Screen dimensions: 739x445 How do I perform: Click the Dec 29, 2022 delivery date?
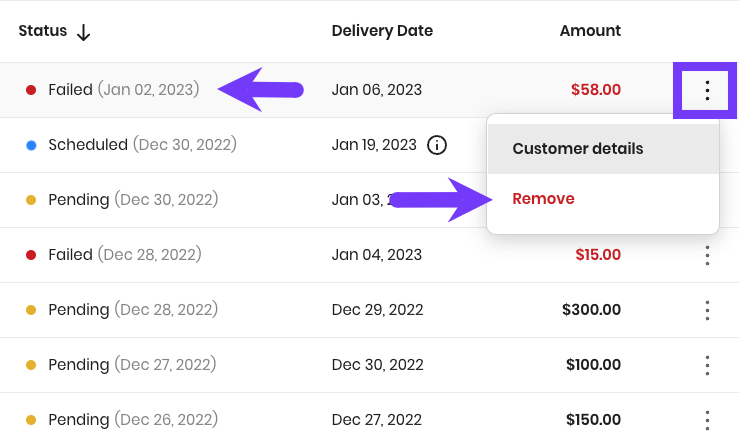378,310
